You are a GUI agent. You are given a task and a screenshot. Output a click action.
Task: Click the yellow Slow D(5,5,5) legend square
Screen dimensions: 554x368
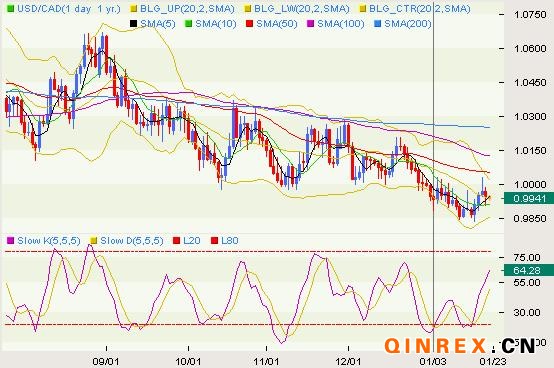click(94, 241)
